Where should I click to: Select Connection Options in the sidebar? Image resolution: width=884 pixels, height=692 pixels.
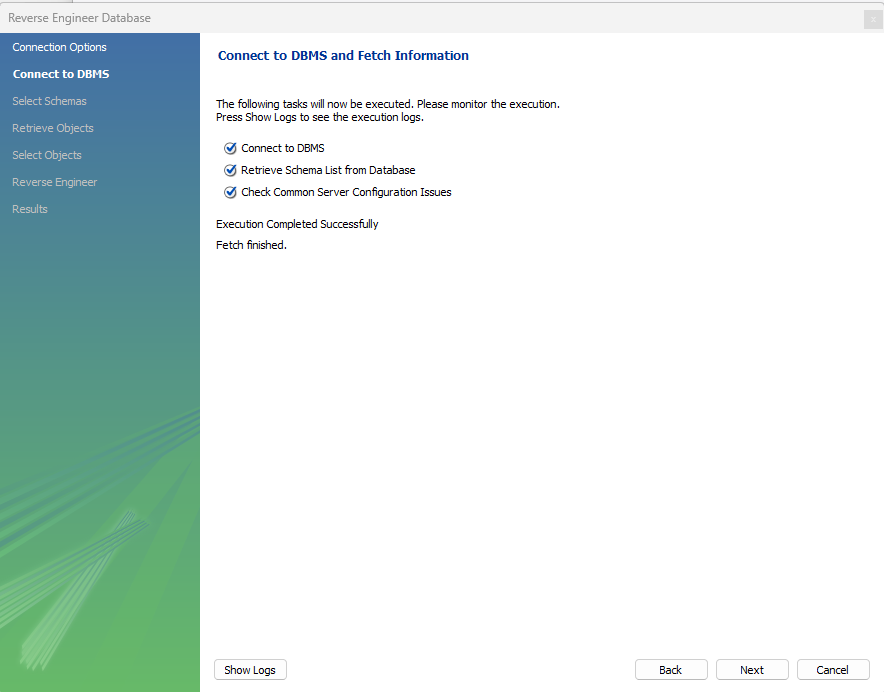coord(59,47)
